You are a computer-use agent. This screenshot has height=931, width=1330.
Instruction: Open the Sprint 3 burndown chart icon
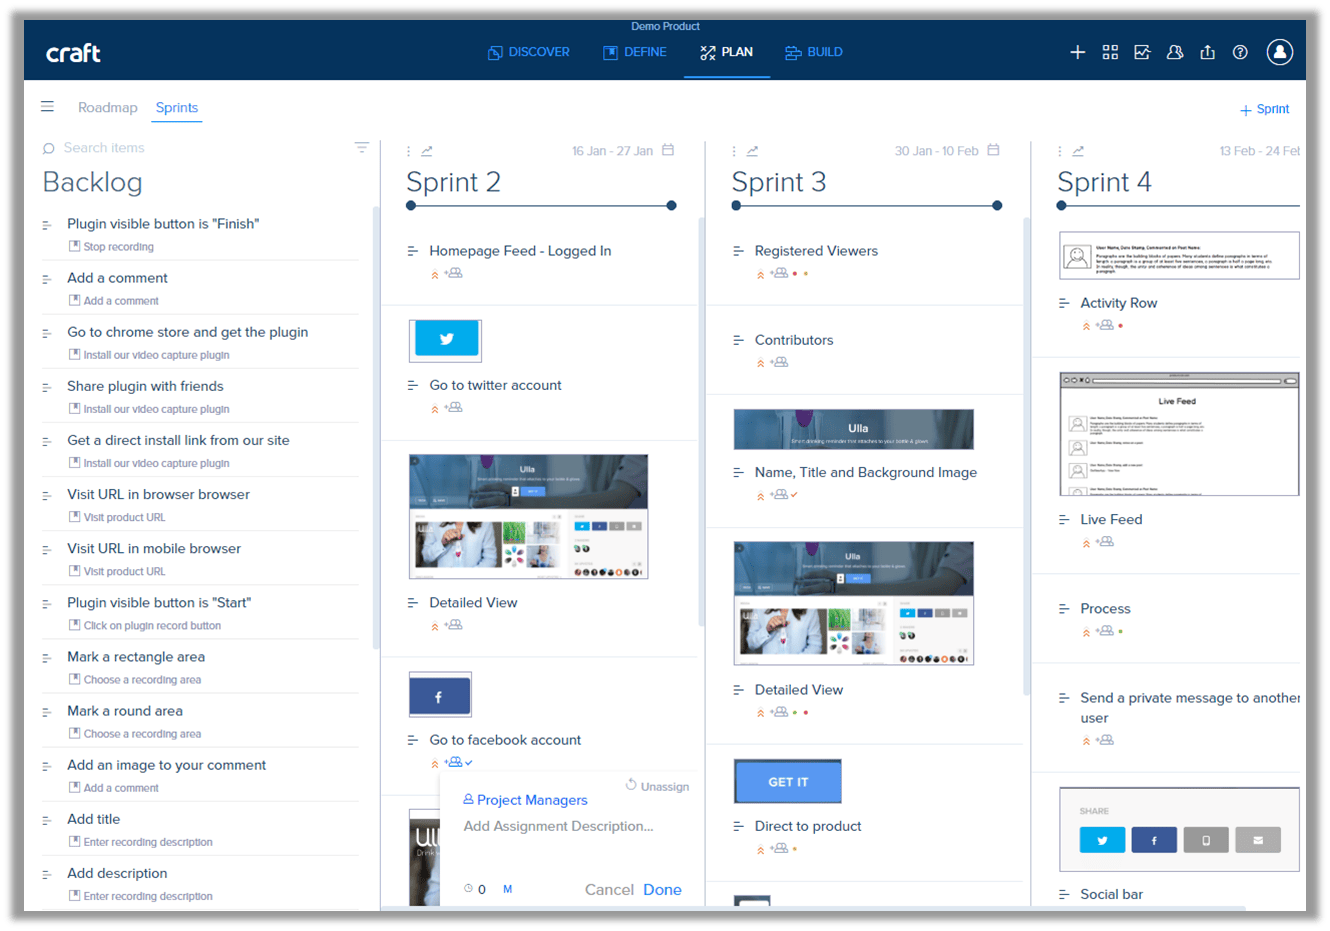pos(752,151)
